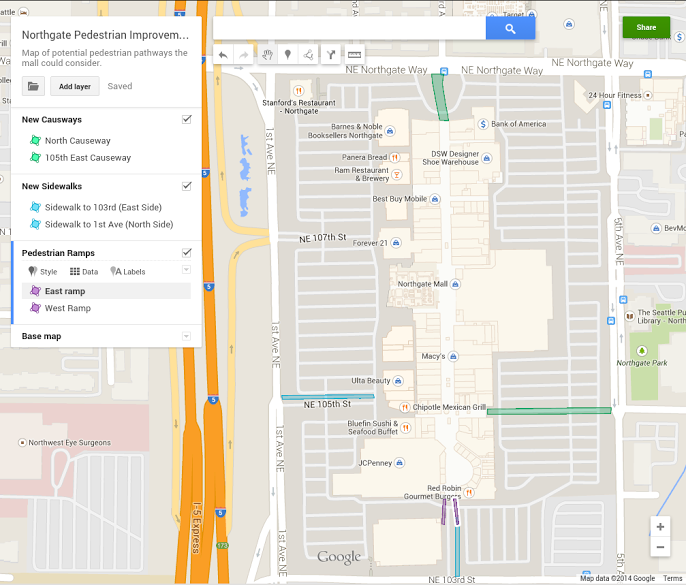The height and width of the screenshot is (585, 686).
Task: Click the Add layer button
Action: 75,86
